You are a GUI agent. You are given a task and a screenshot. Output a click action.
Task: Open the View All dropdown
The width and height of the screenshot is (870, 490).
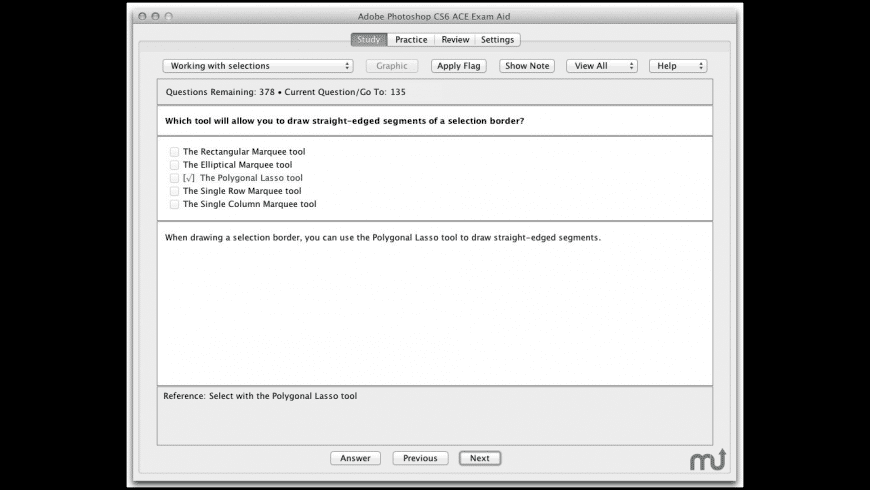[x=601, y=65]
